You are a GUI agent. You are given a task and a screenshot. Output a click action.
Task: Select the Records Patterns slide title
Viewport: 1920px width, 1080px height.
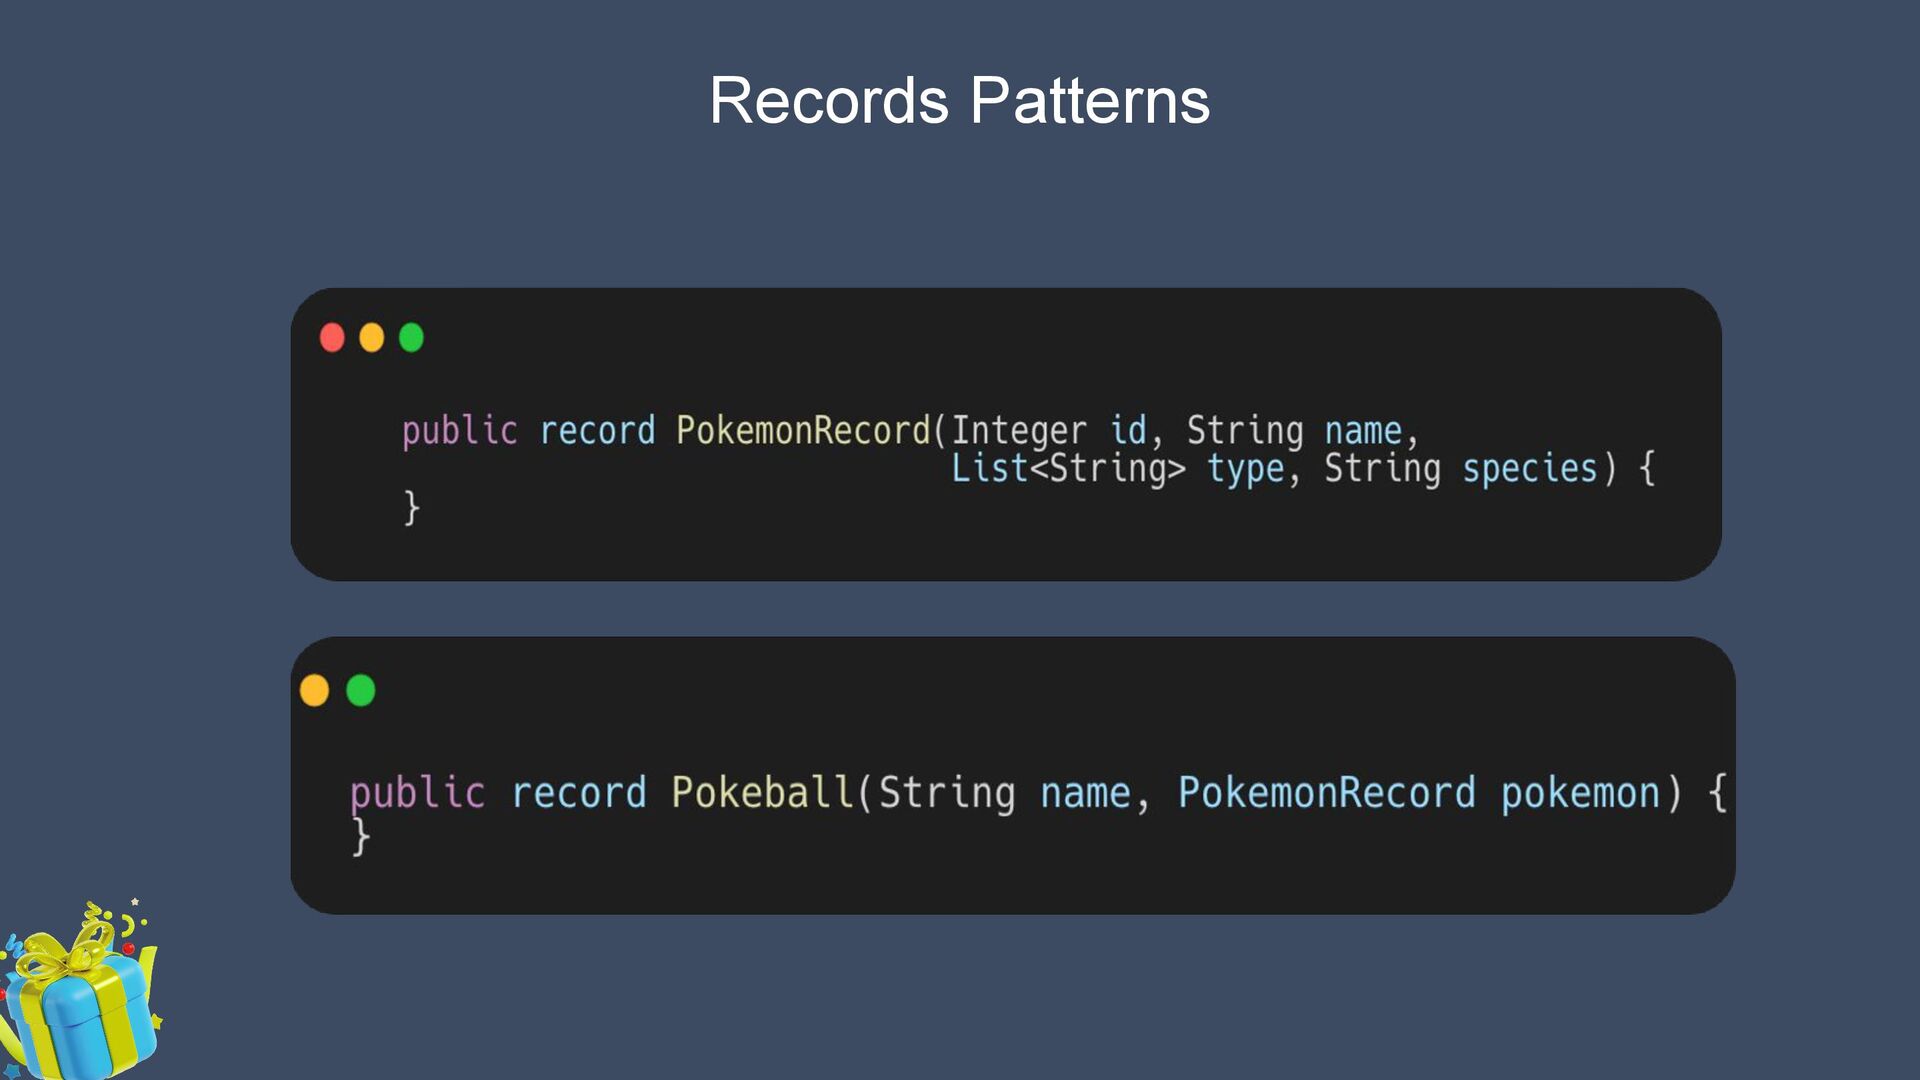tap(959, 100)
